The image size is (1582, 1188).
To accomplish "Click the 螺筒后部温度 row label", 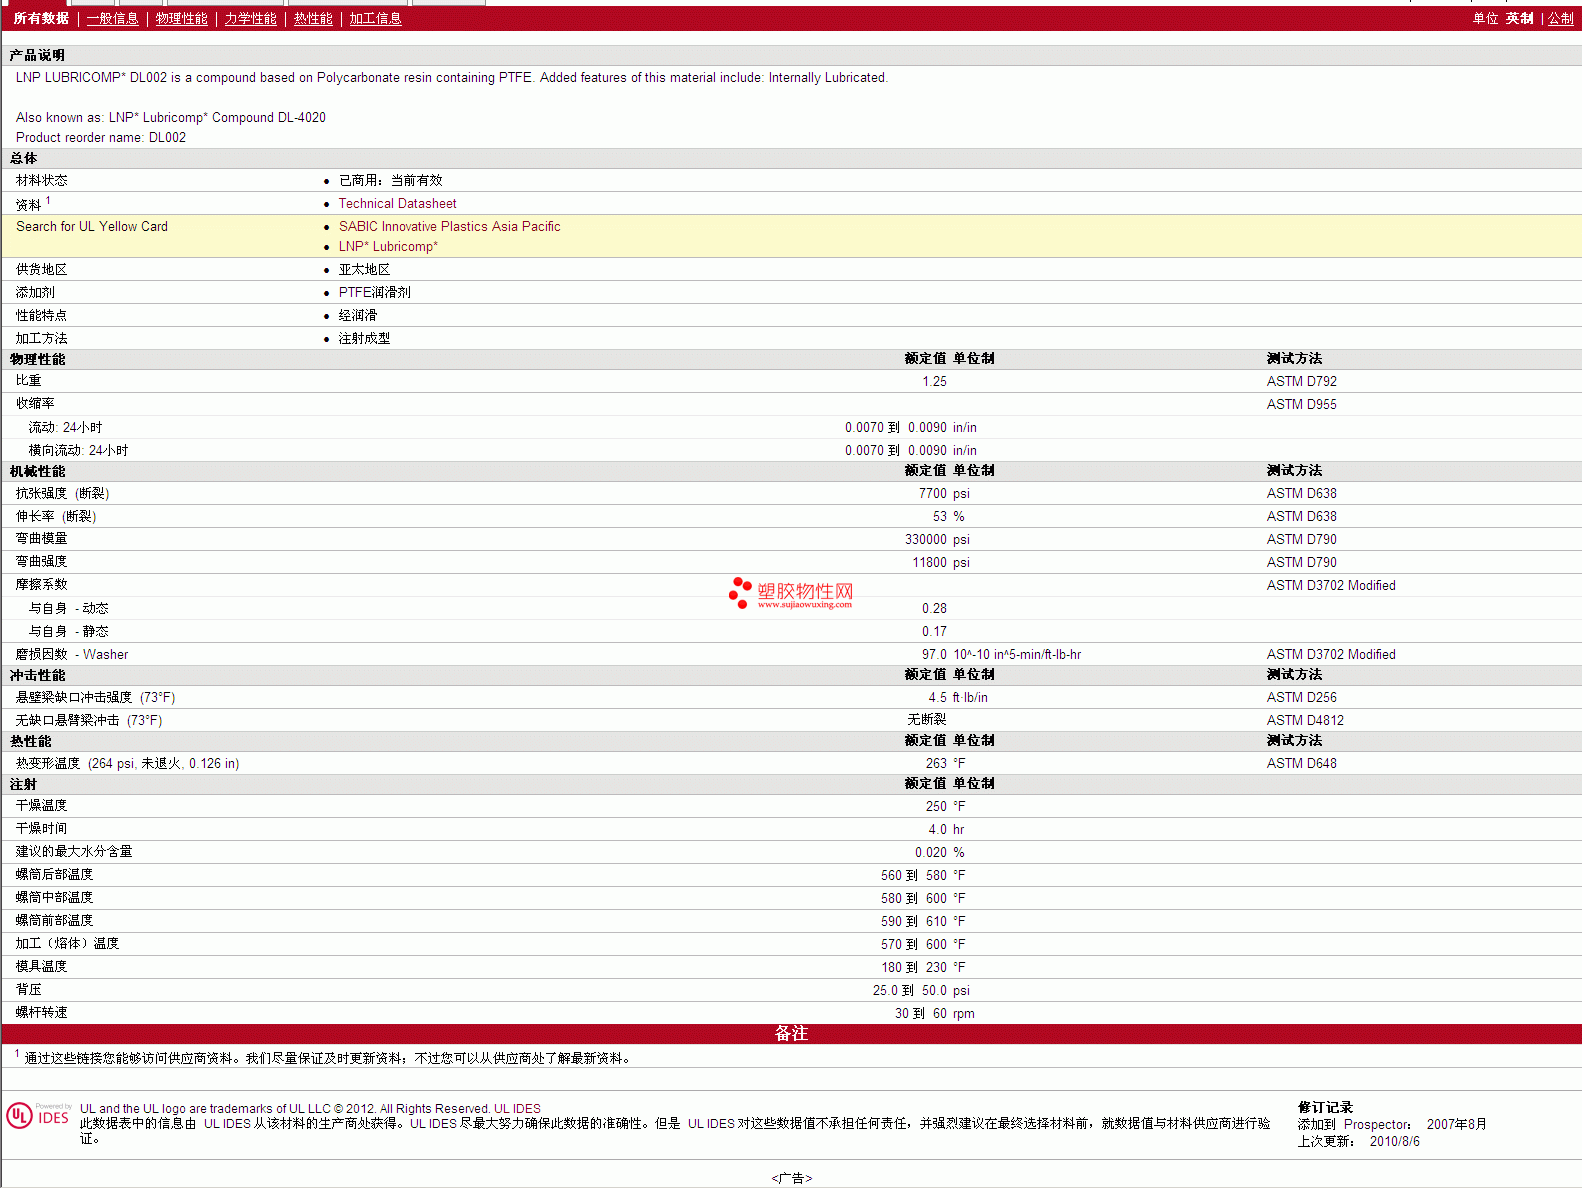I will 54,874.
